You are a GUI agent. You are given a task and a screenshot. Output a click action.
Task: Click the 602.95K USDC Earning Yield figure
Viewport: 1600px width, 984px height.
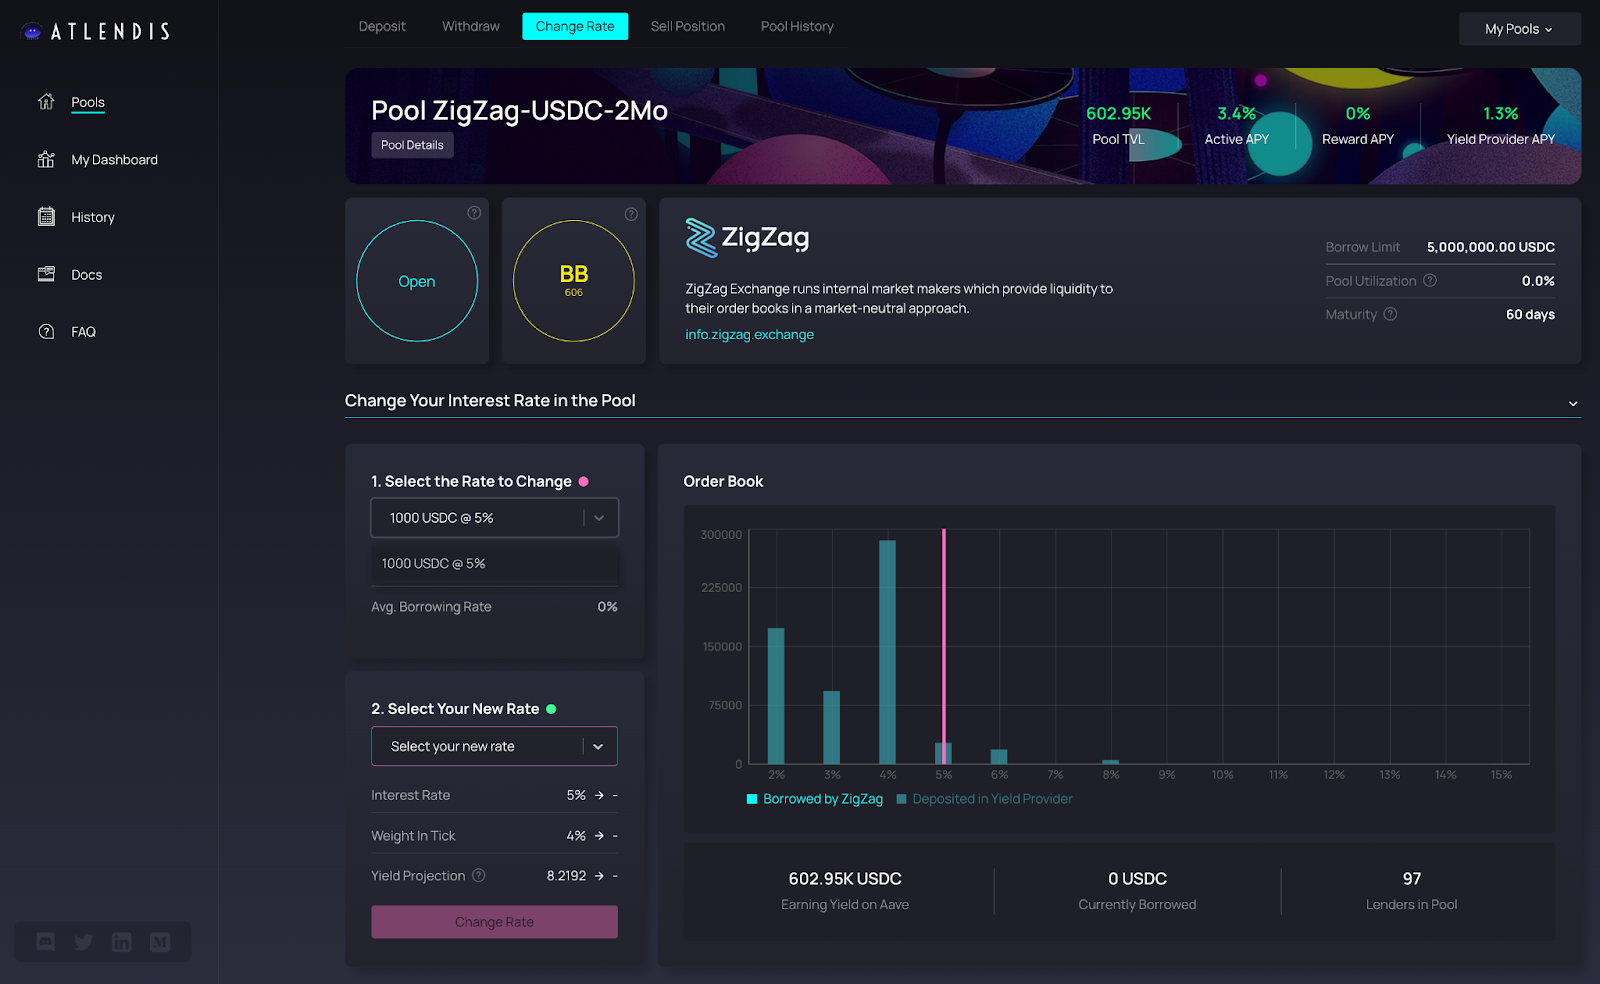click(x=845, y=879)
